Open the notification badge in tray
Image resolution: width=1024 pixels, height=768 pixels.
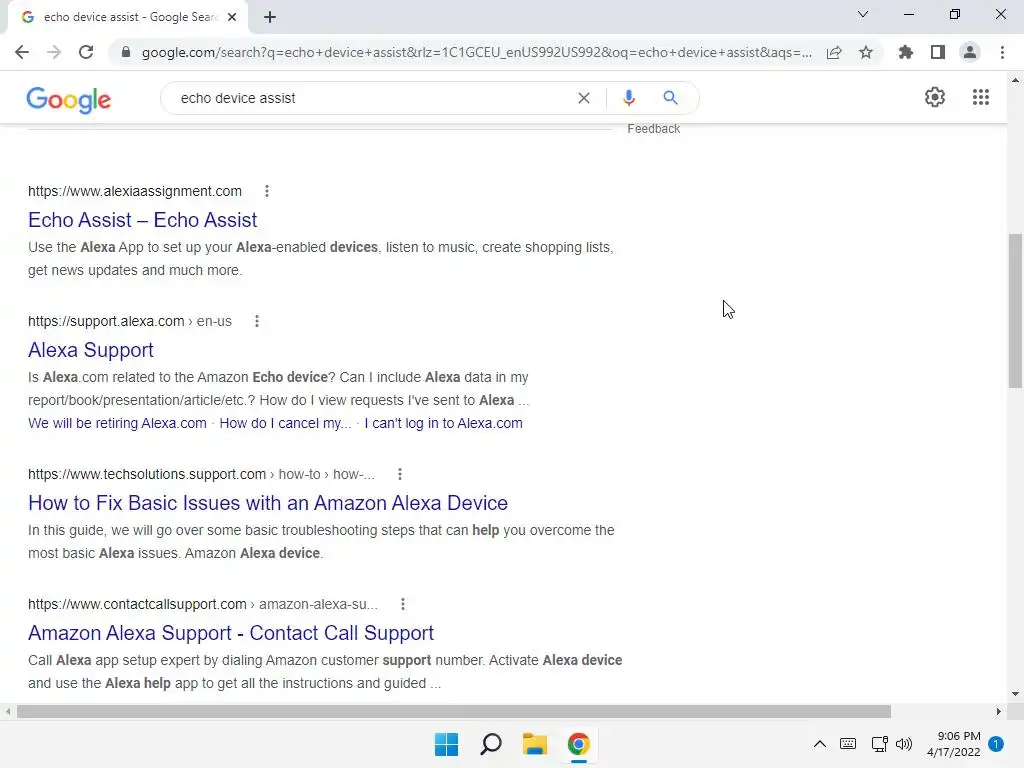coord(996,744)
